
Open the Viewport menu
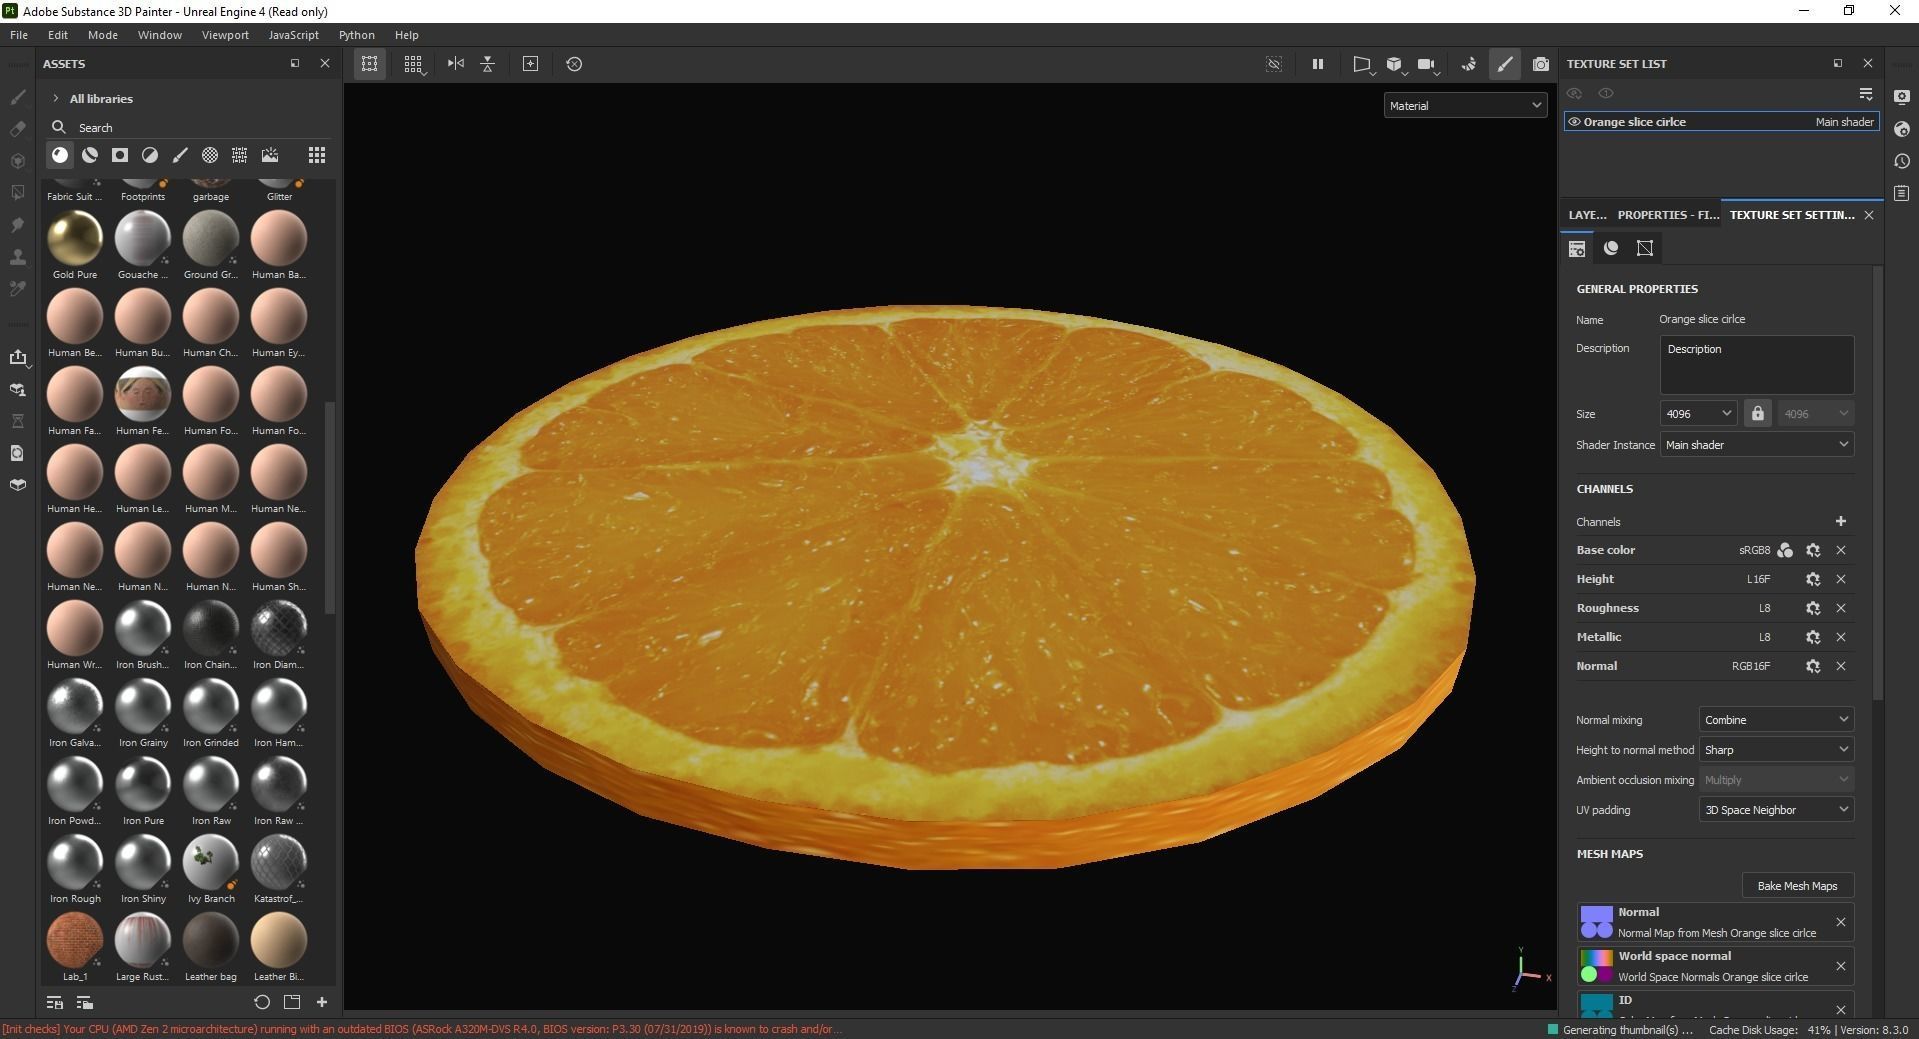[224, 34]
